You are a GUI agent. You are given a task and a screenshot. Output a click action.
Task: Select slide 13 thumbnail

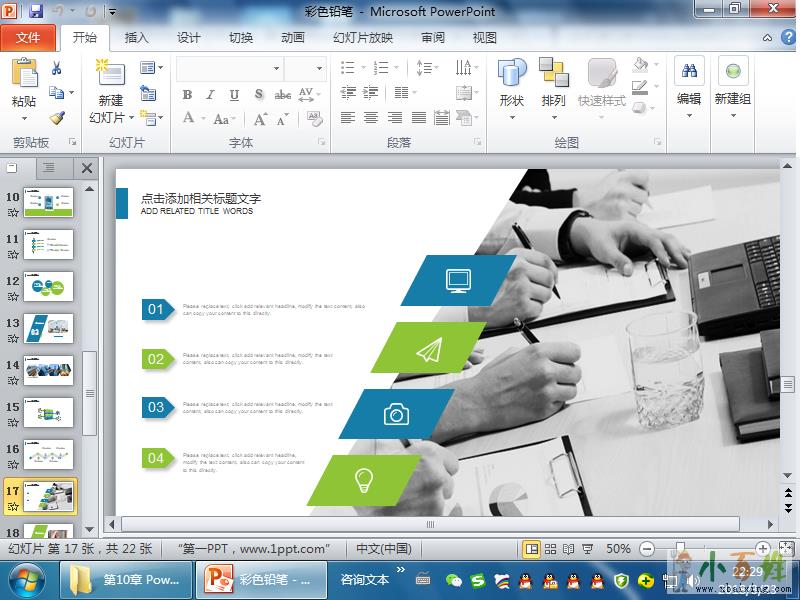48,326
